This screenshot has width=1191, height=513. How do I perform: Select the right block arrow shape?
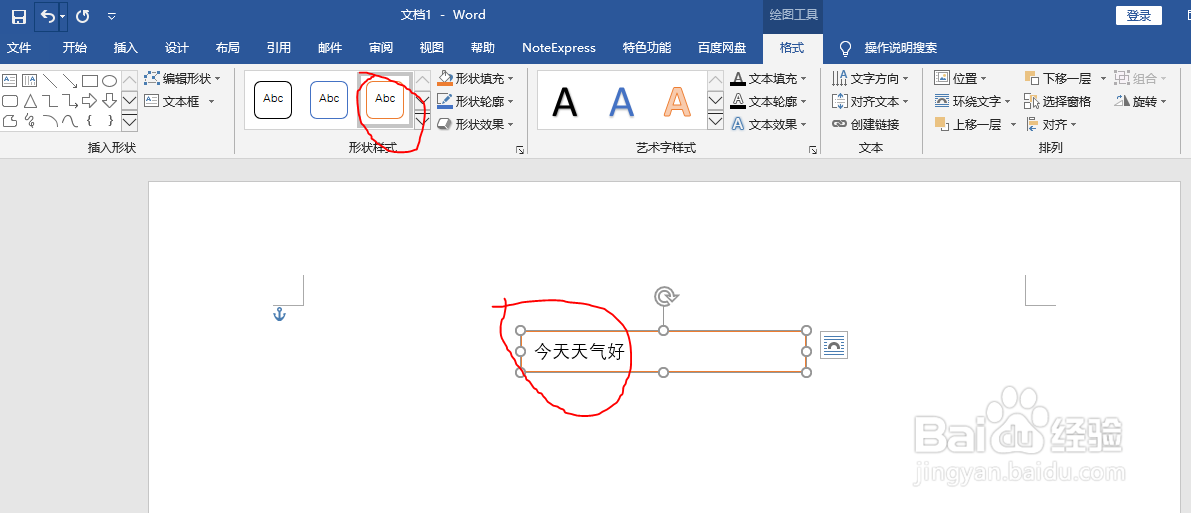[x=90, y=100]
